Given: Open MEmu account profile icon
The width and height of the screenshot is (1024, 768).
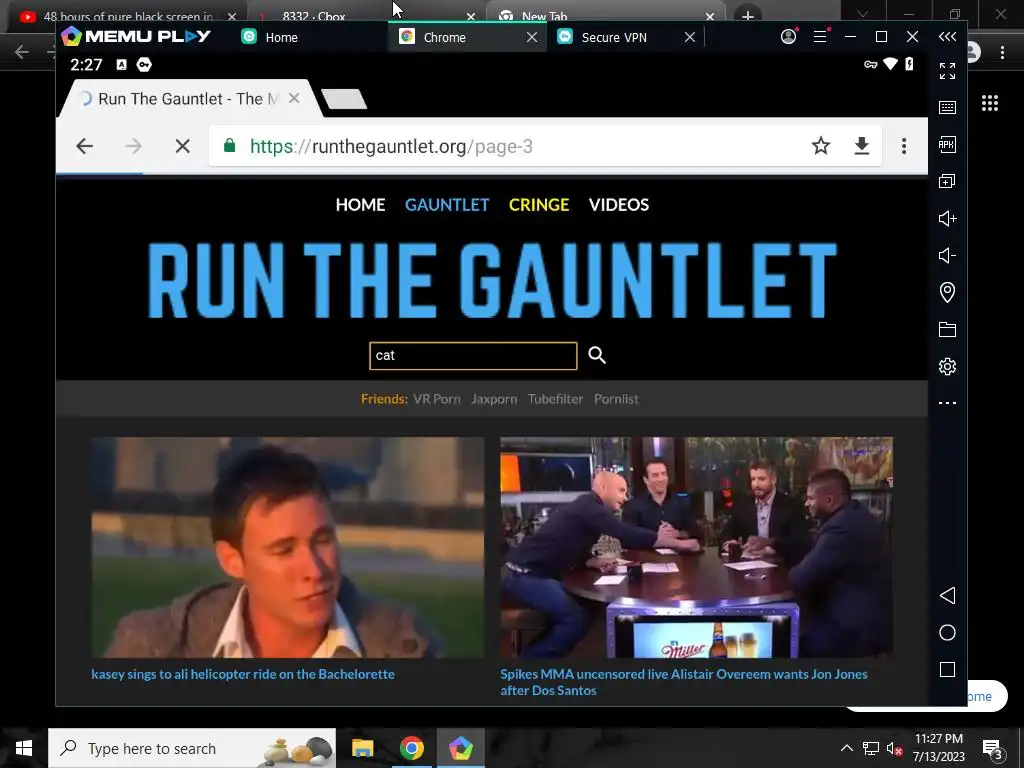Looking at the screenshot, I should click(789, 37).
